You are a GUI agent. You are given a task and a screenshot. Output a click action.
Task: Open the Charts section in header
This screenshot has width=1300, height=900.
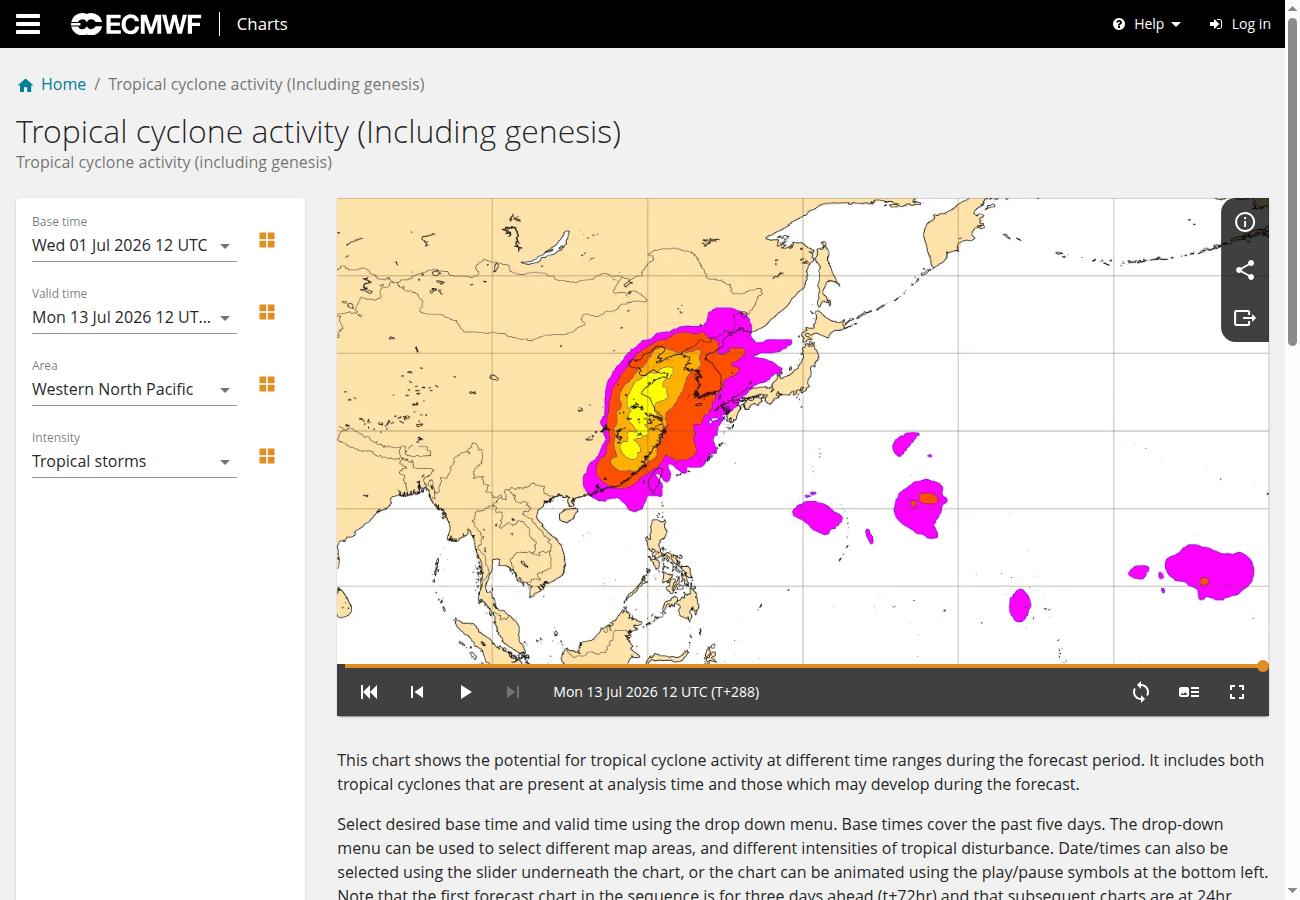coord(262,24)
